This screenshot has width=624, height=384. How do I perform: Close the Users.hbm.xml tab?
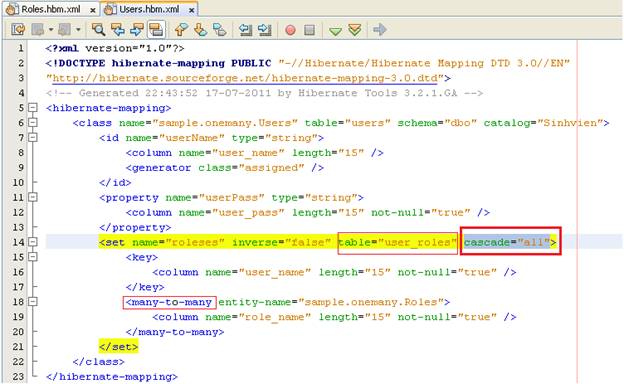click(x=191, y=10)
